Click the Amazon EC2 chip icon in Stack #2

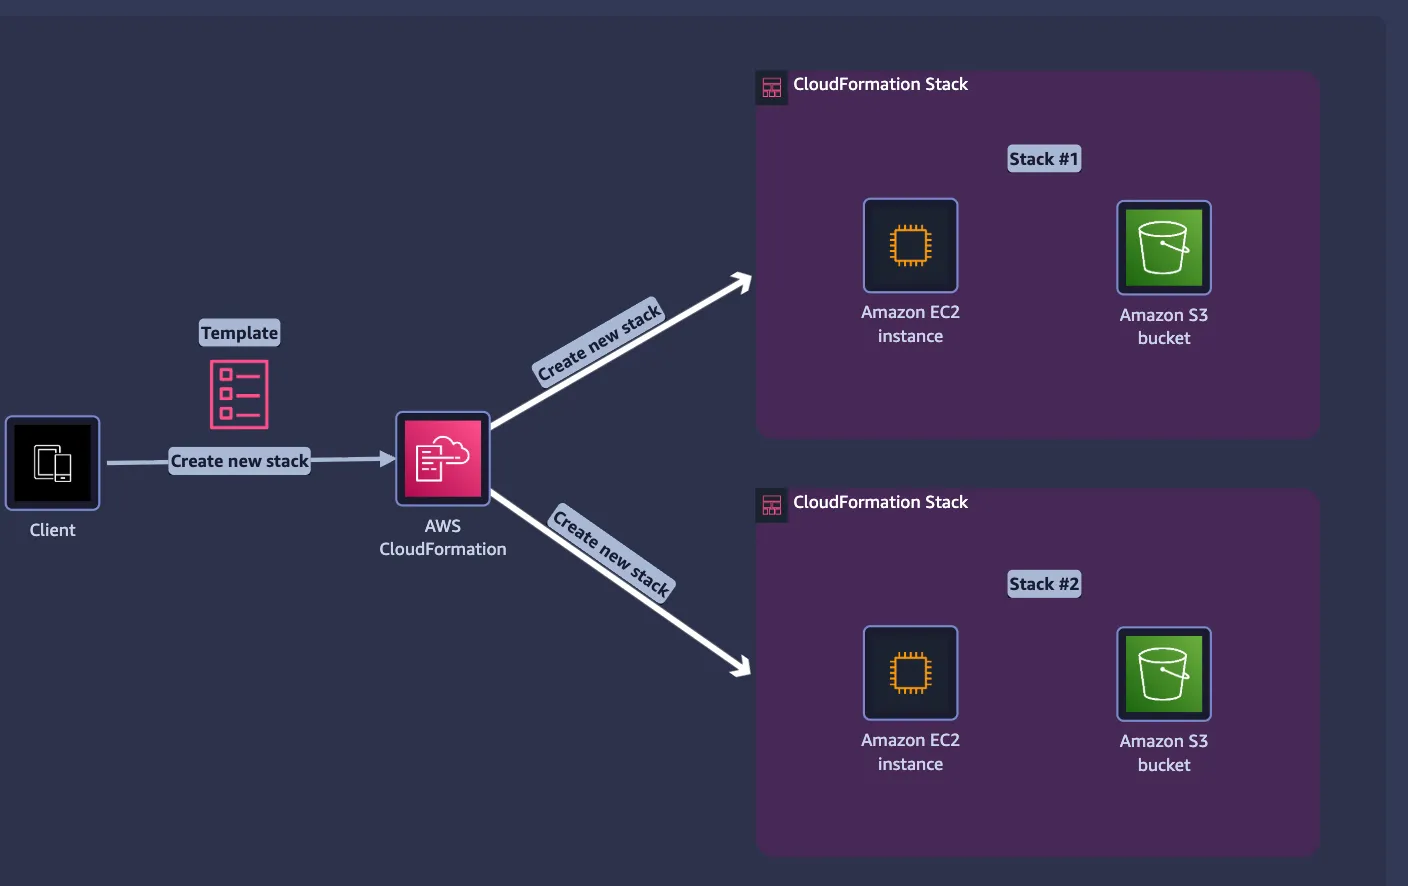coord(911,673)
